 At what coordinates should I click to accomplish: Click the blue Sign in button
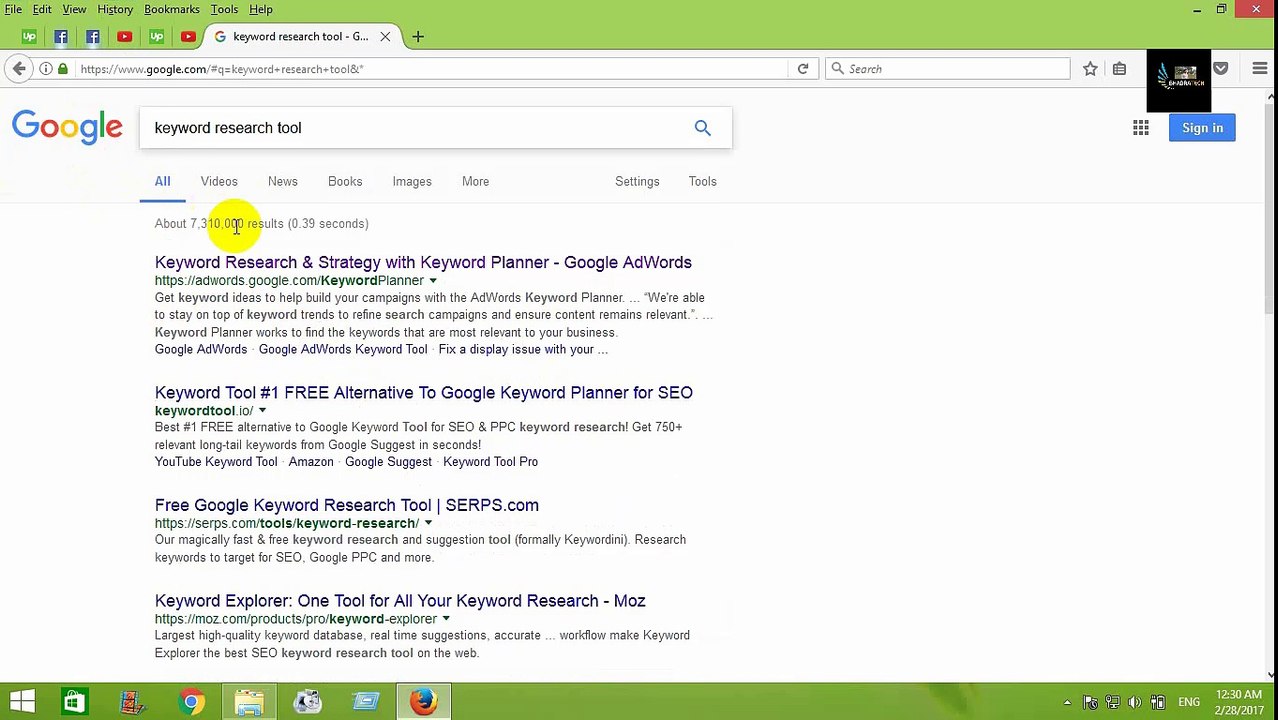pyautogui.click(x=1202, y=128)
